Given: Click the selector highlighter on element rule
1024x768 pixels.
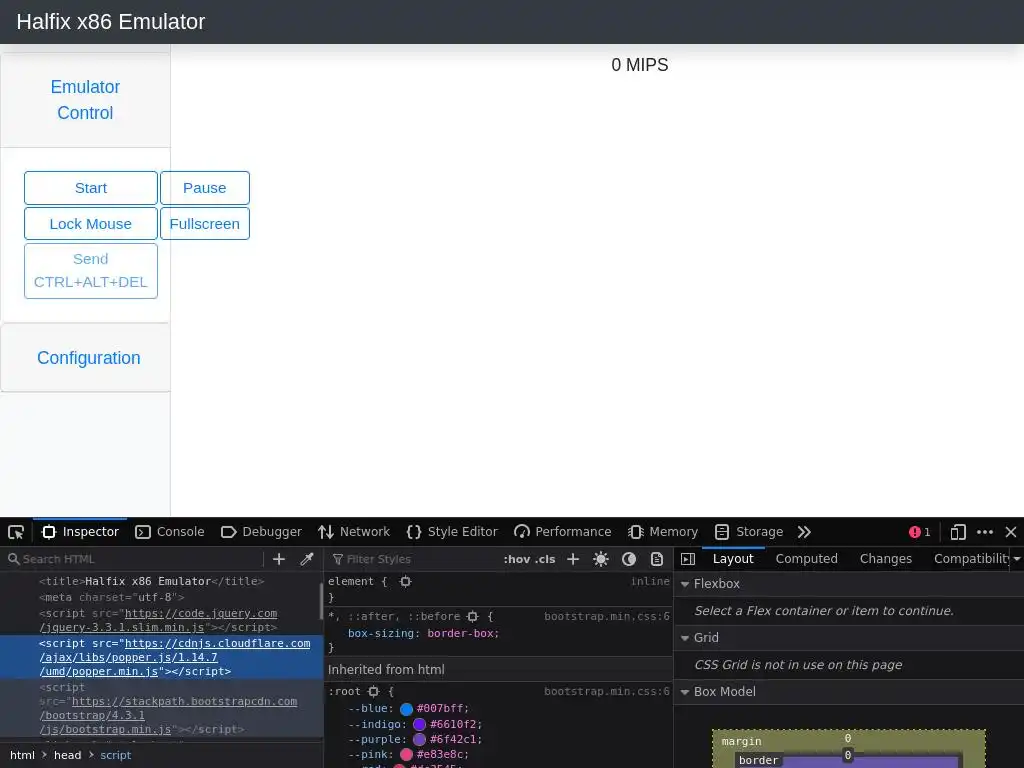Looking at the screenshot, I should click(406, 581).
